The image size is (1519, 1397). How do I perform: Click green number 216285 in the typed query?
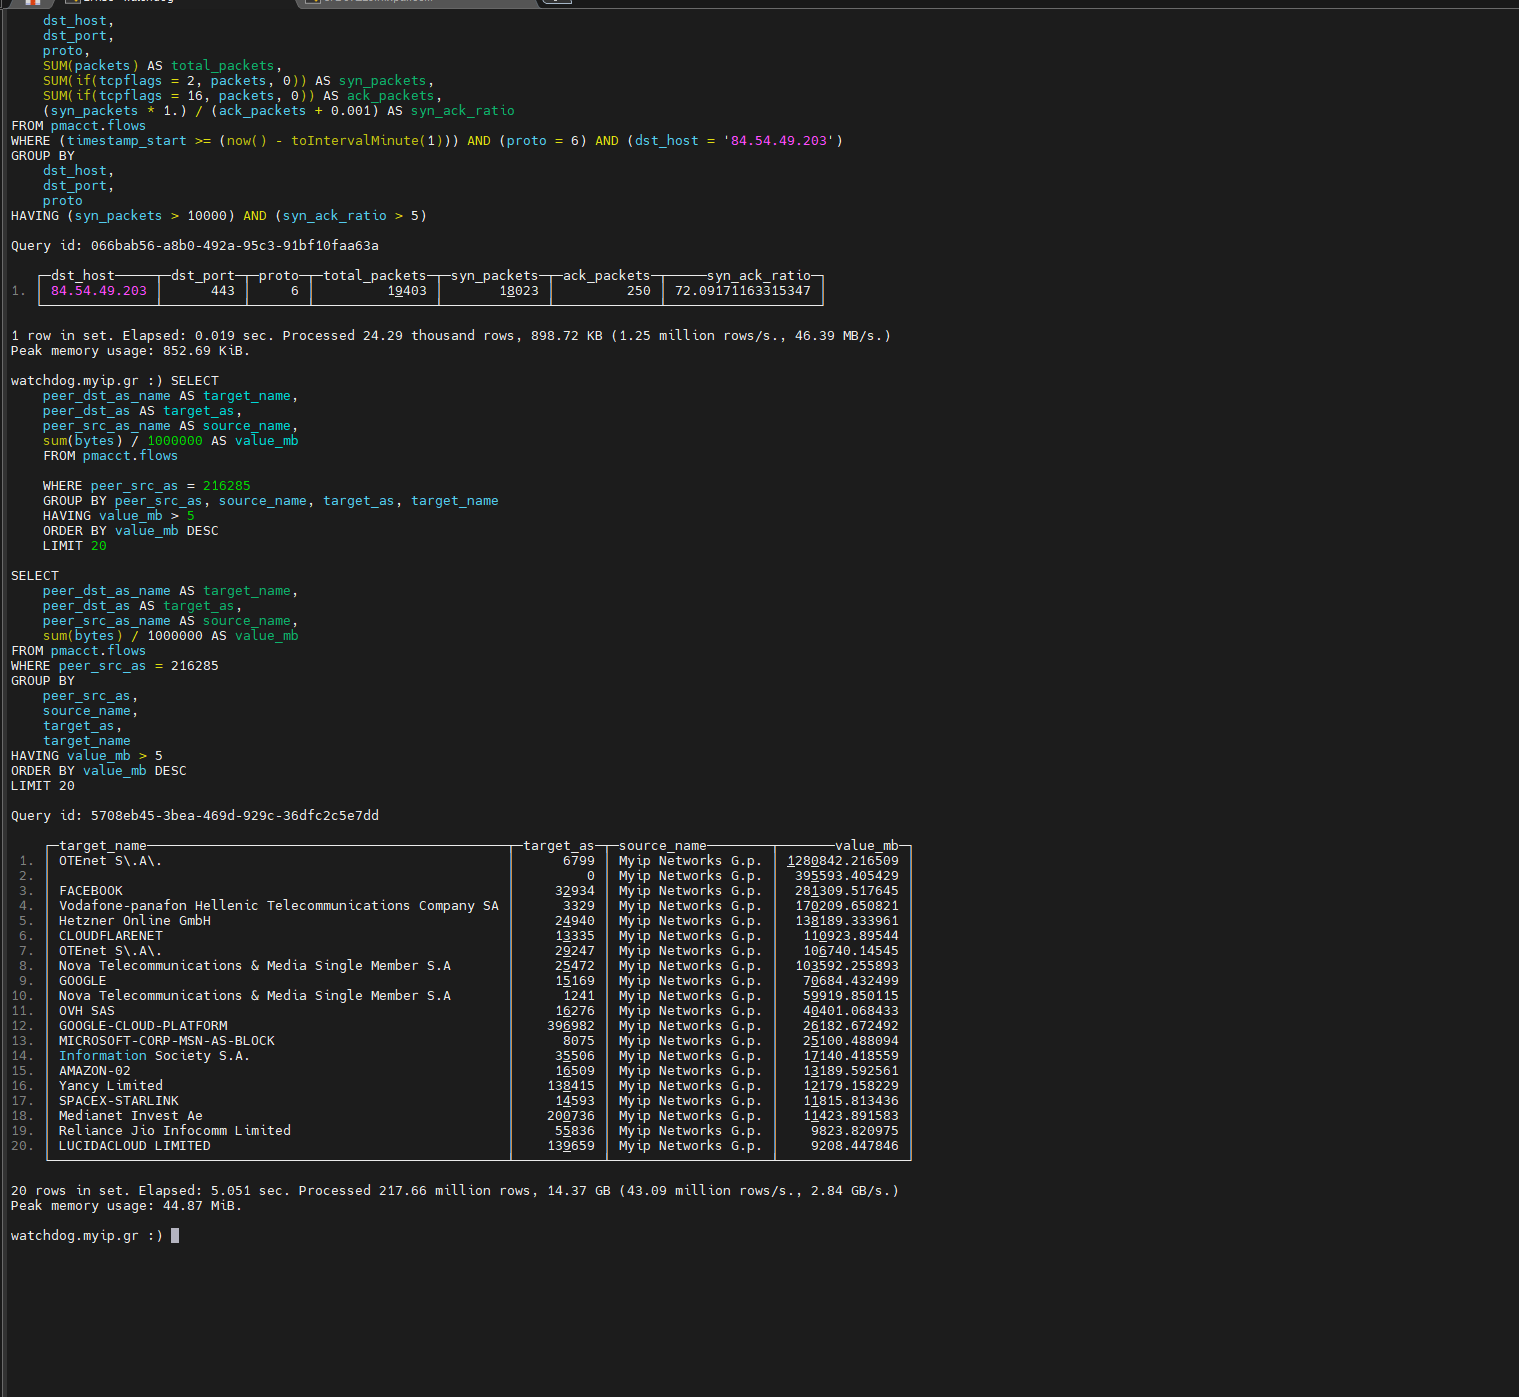227,486
